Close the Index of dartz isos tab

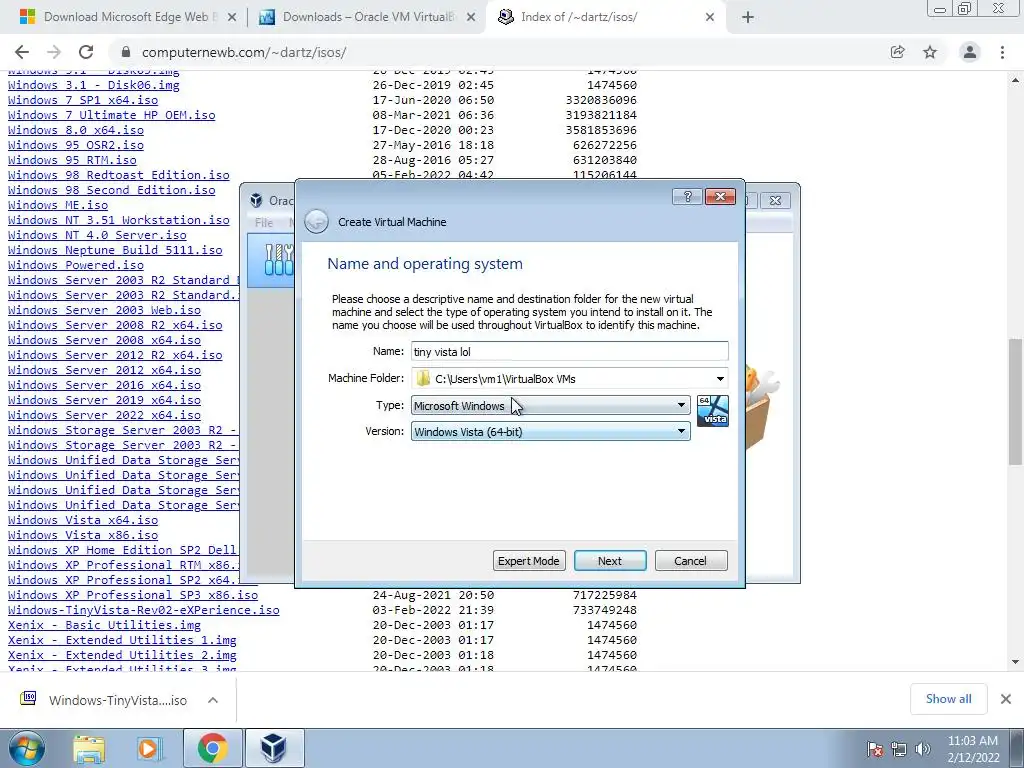tap(710, 18)
